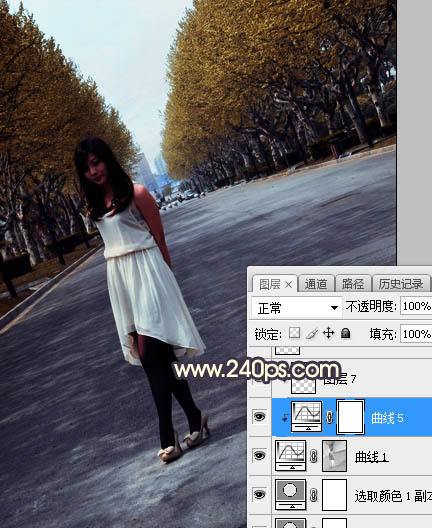Select the 曲线 1 layer name
The width and height of the screenshot is (432, 528).
click(372, 457)
